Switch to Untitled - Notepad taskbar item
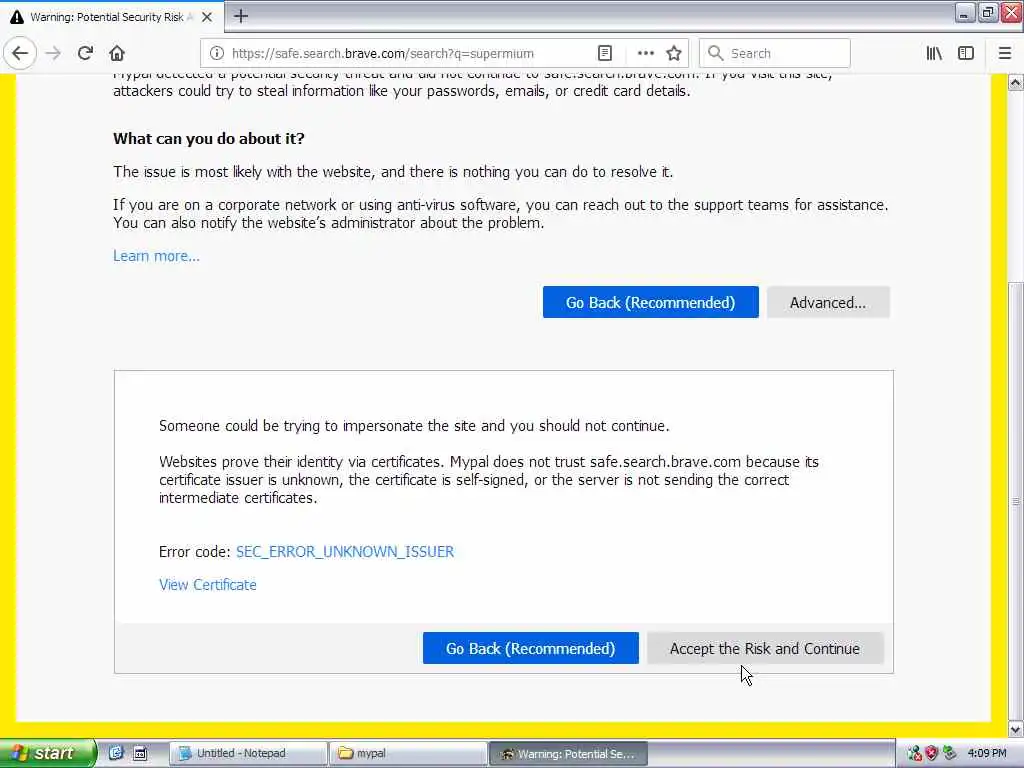This screenshot has width=1024, height=768. click(248, 753)
